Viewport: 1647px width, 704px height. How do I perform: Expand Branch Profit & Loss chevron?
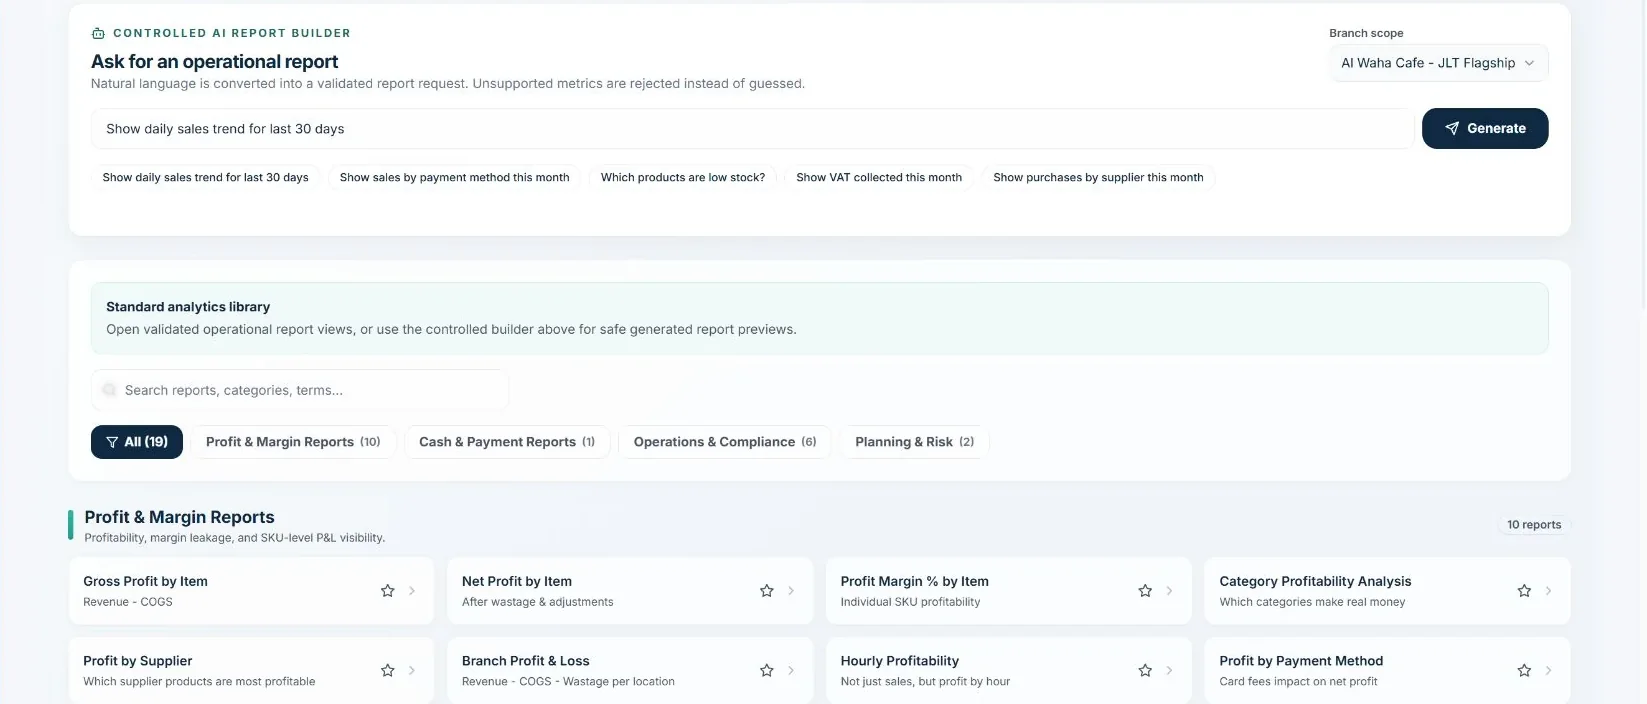coord(791,671)
